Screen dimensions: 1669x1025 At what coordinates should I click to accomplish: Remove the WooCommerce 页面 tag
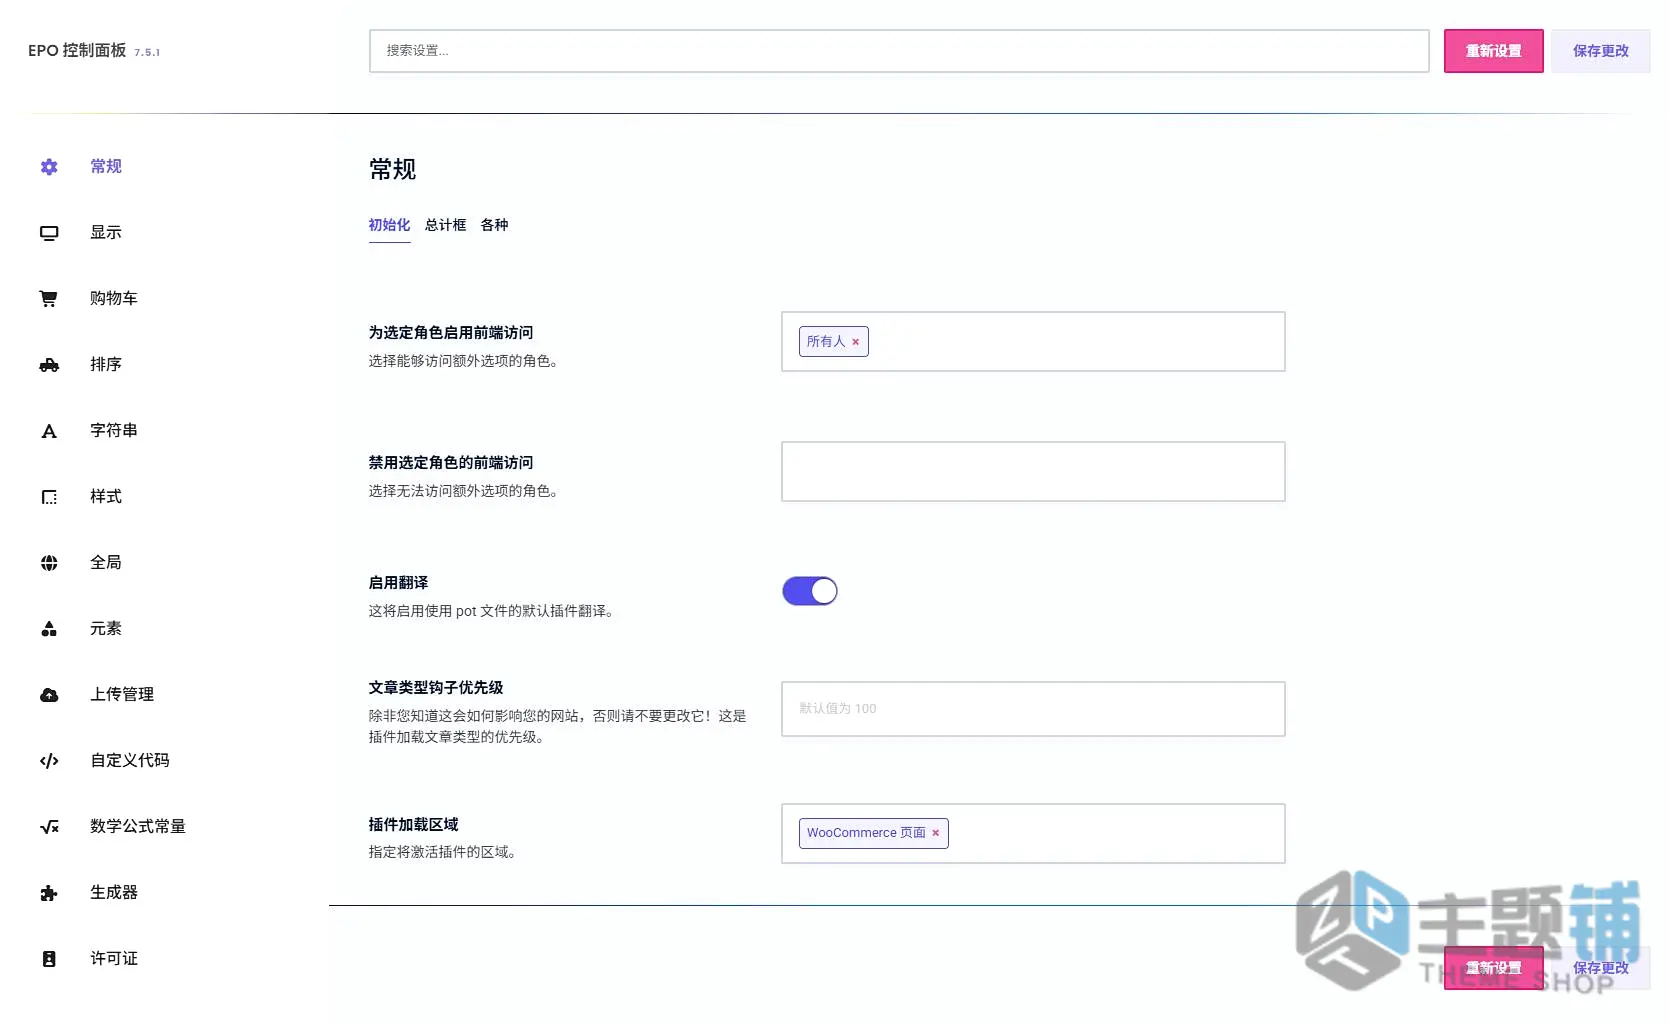[935, 833]
